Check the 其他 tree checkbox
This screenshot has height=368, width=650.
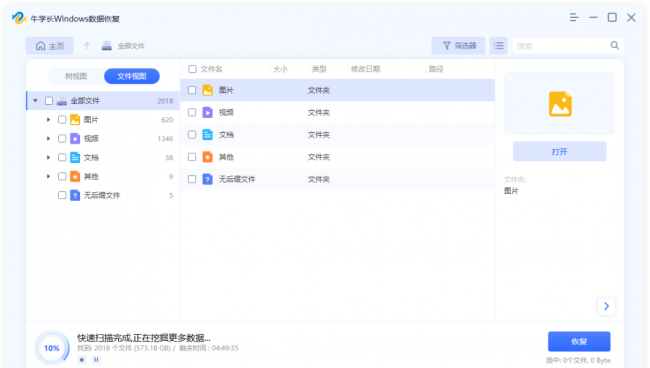(x=62, y=177)
